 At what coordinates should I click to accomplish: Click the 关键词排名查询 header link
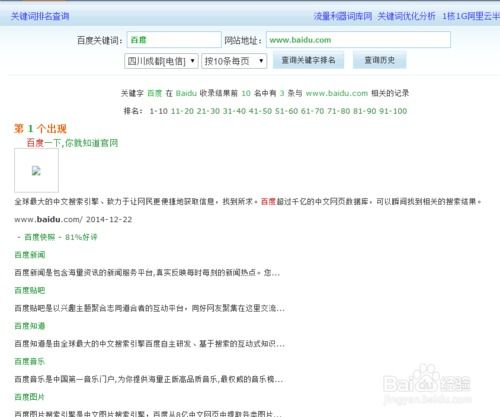[x=40, y=16]
